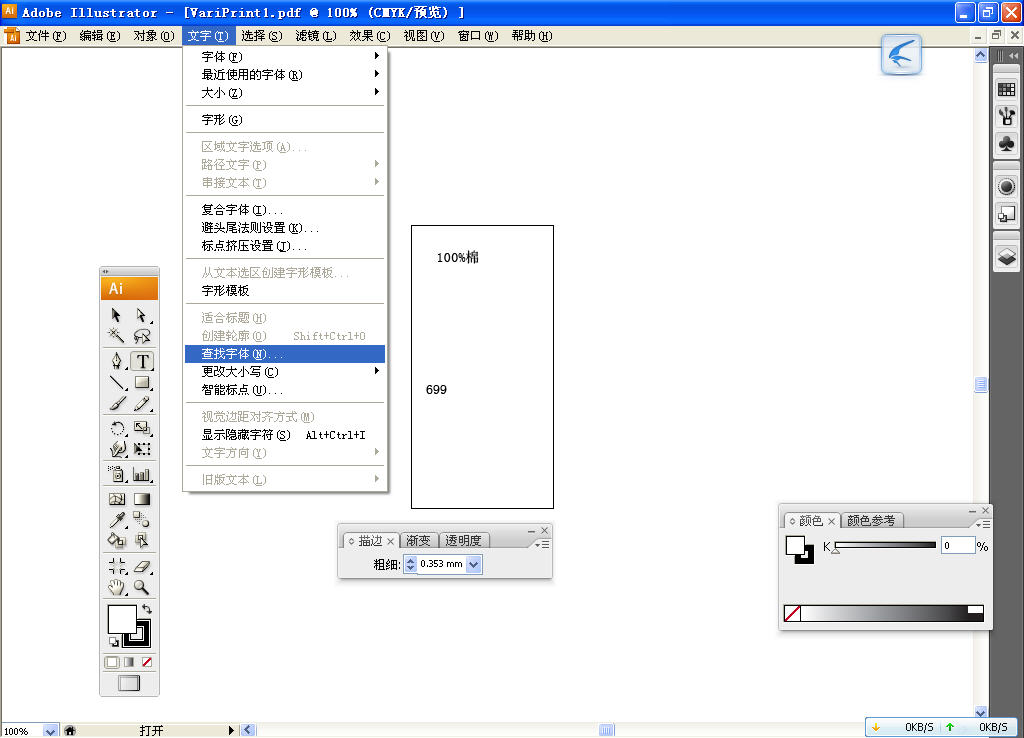This screenshot has height=738, width=1024.
Task: Select the Eraser tool
Action: tap(142, 566)
